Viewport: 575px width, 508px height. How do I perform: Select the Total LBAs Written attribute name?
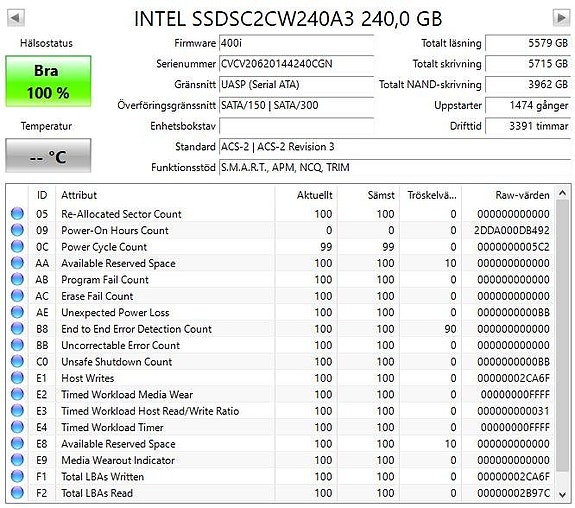[x=103, y=477]
